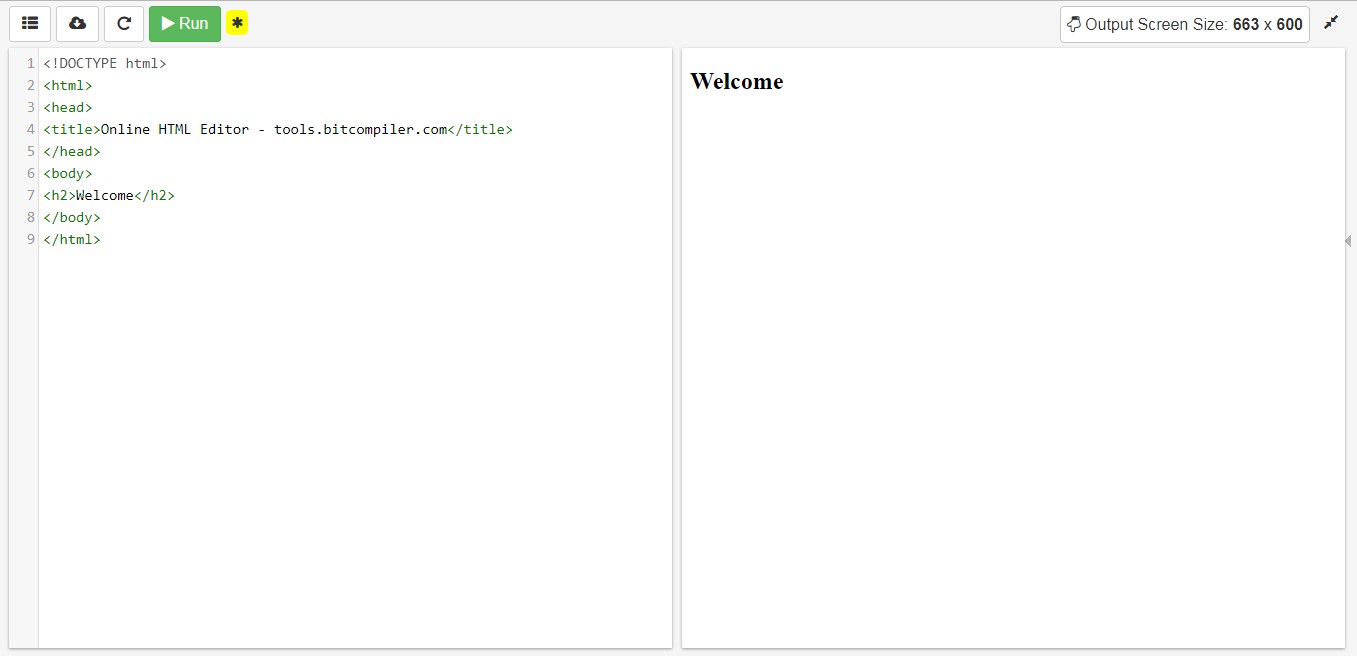Click the yellow asterisk icon
The height and width of the screenshot is (656, 1357).
tap(237, 22)
